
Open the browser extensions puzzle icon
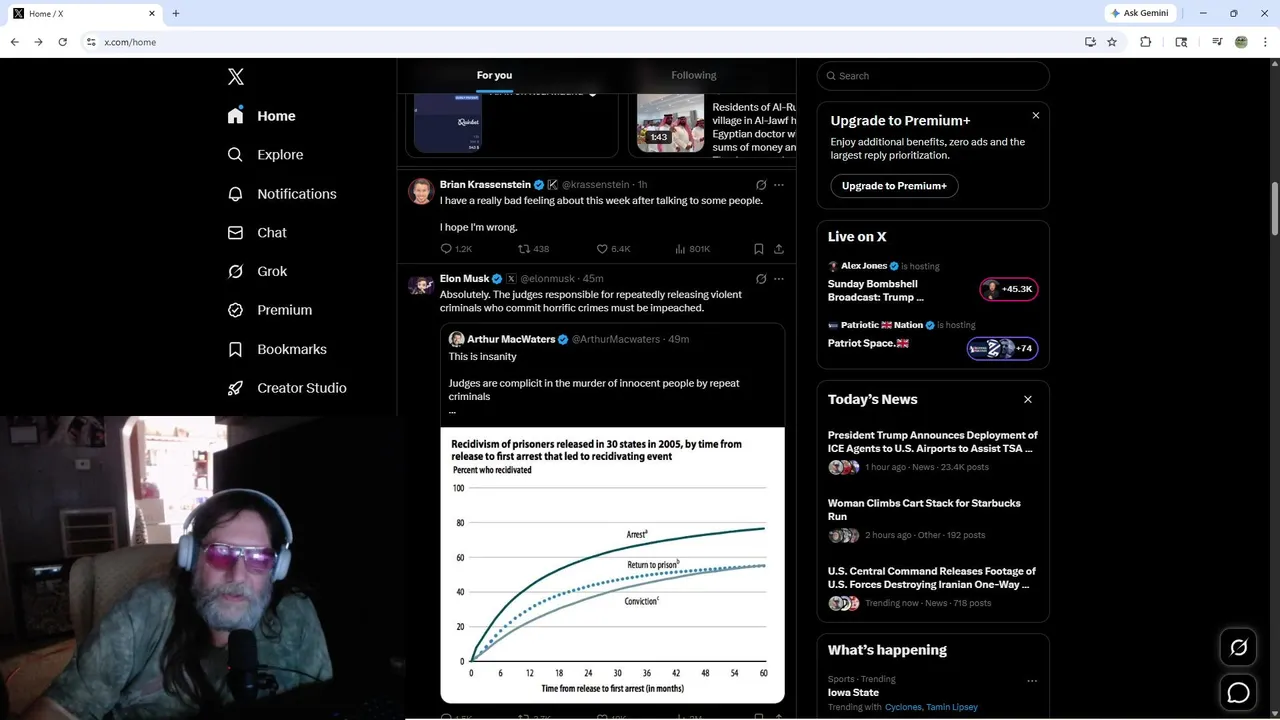[1146, 42]
